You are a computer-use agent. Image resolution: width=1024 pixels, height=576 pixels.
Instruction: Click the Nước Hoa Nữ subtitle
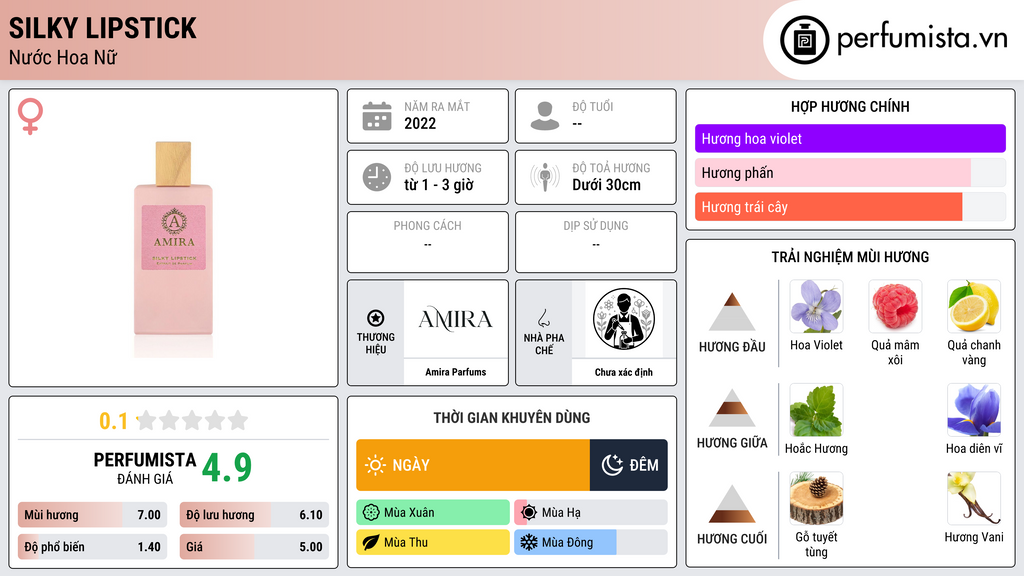[63, 57]
